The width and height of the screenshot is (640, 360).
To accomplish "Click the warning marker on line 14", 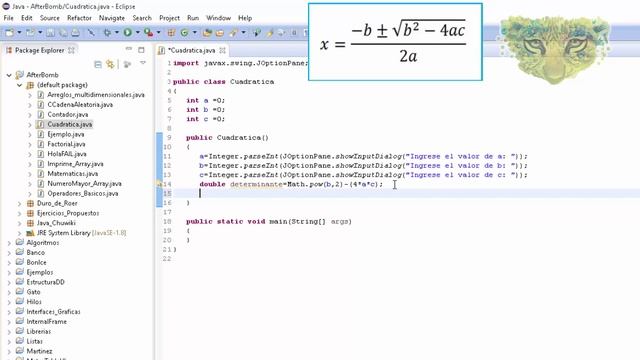I will coord(159,184).
